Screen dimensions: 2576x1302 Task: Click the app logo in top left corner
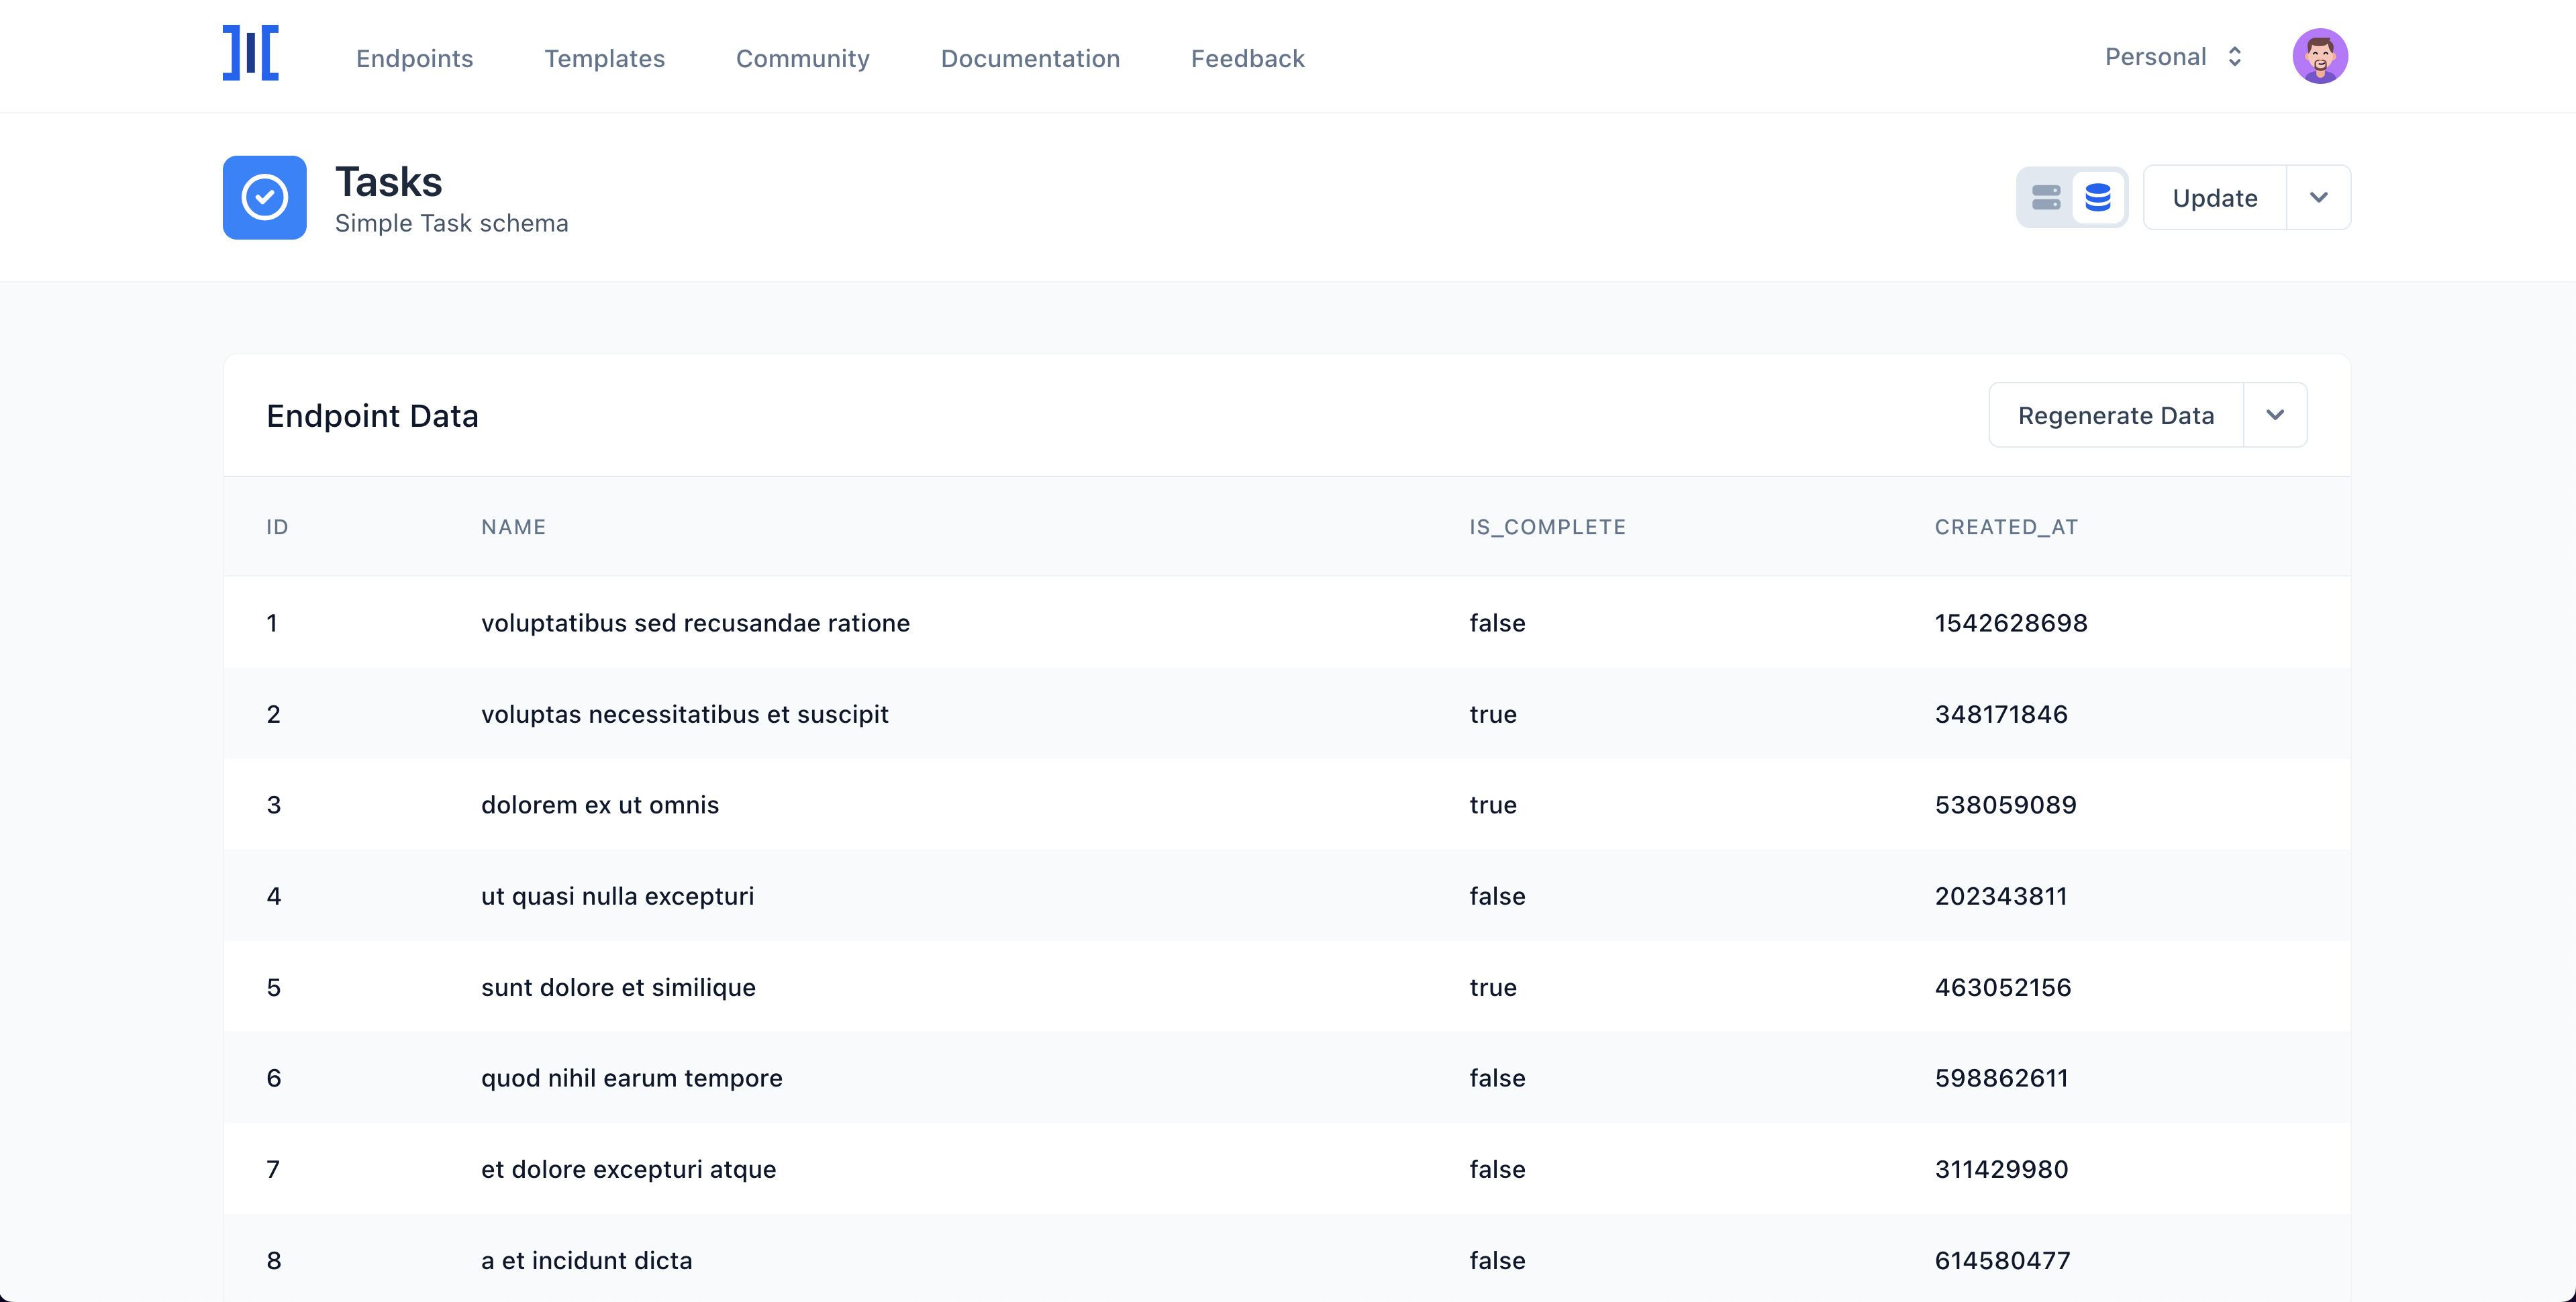tap(250, 55)
